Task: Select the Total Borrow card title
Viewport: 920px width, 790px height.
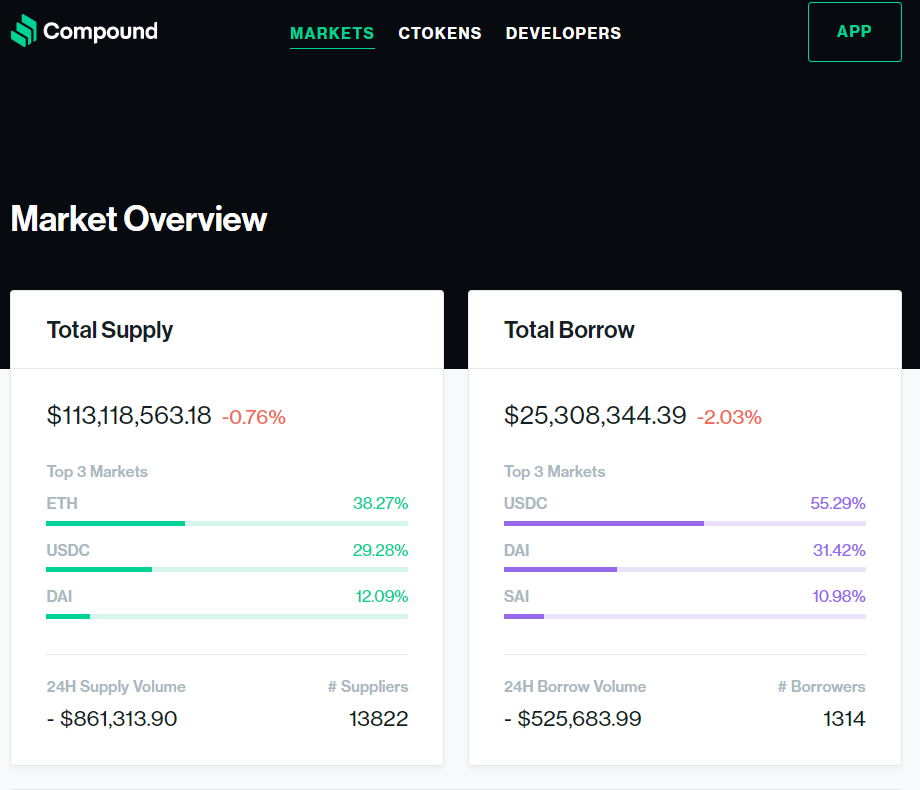Action: 569,330
